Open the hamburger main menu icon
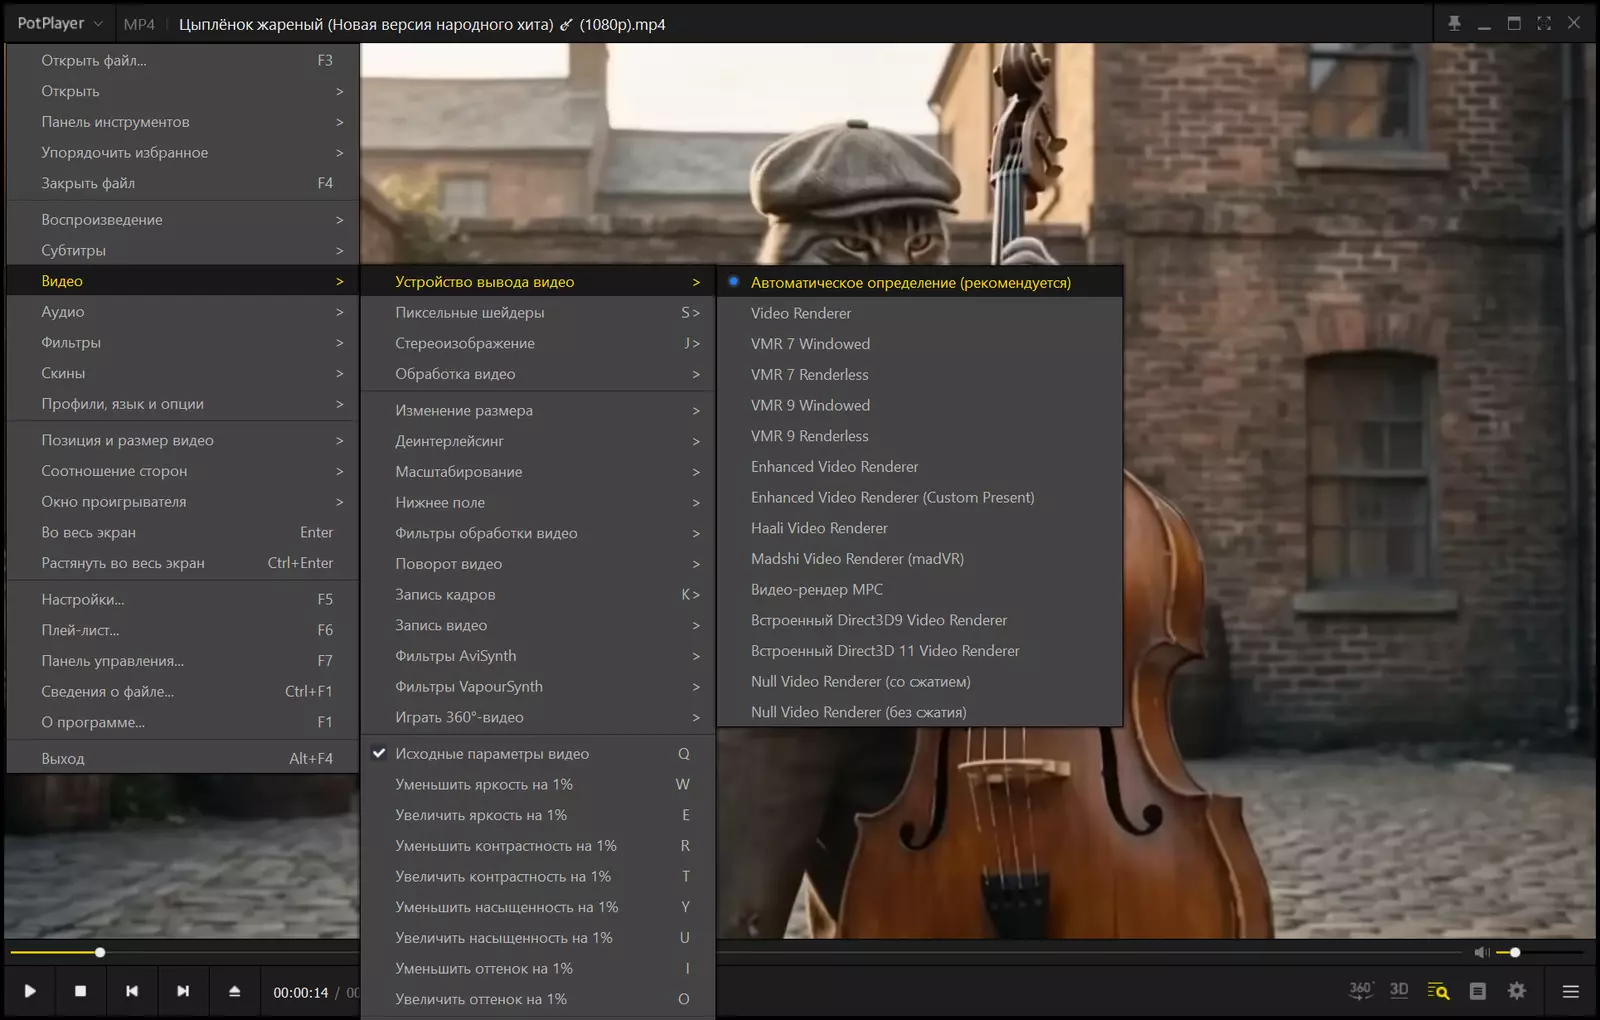The image size is (1600, 1020). point(1571,991)
